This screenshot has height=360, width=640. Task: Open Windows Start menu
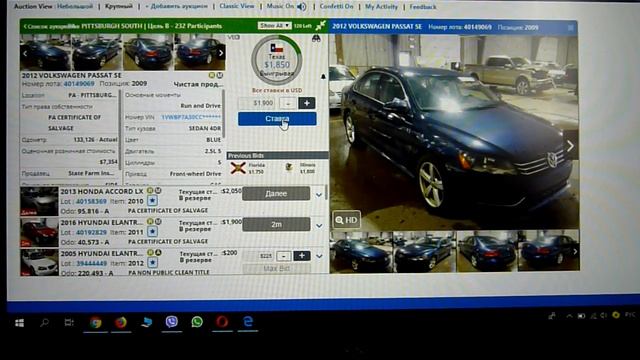click(19, 323)
